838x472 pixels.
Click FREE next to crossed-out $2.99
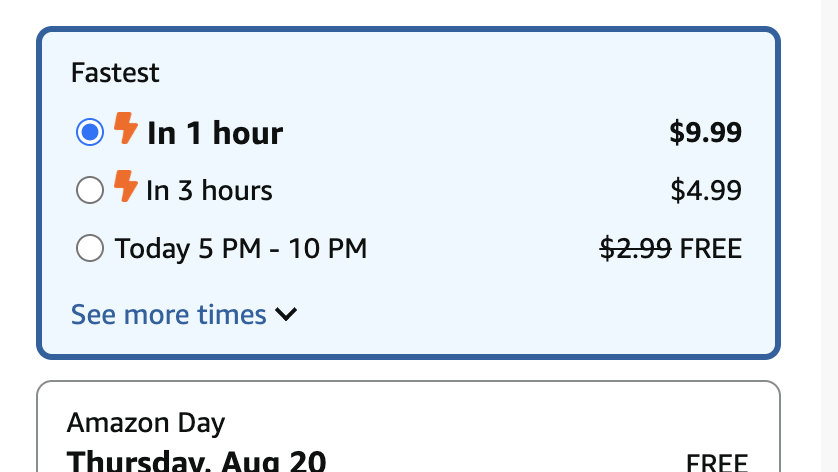point(711,249)
